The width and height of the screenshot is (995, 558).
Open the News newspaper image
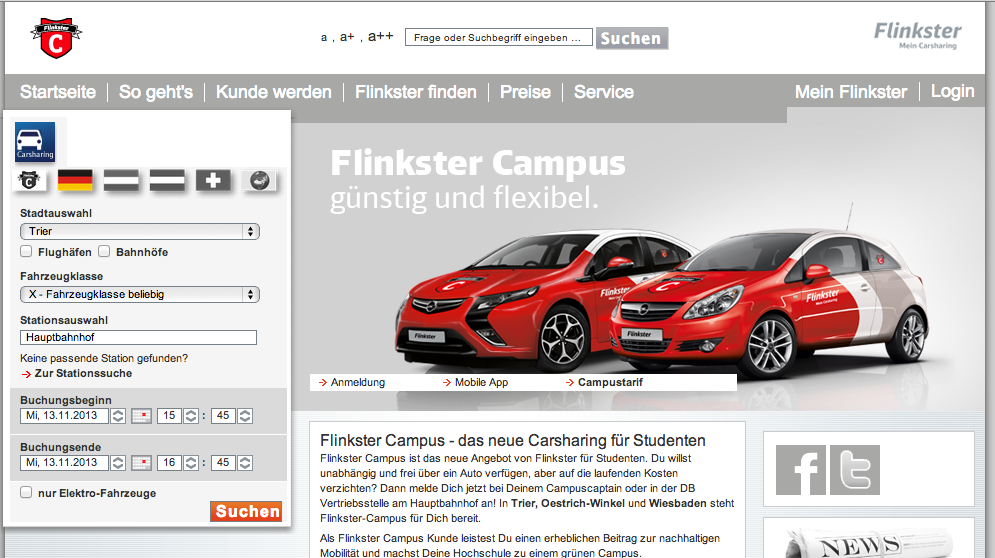point(868,545)
